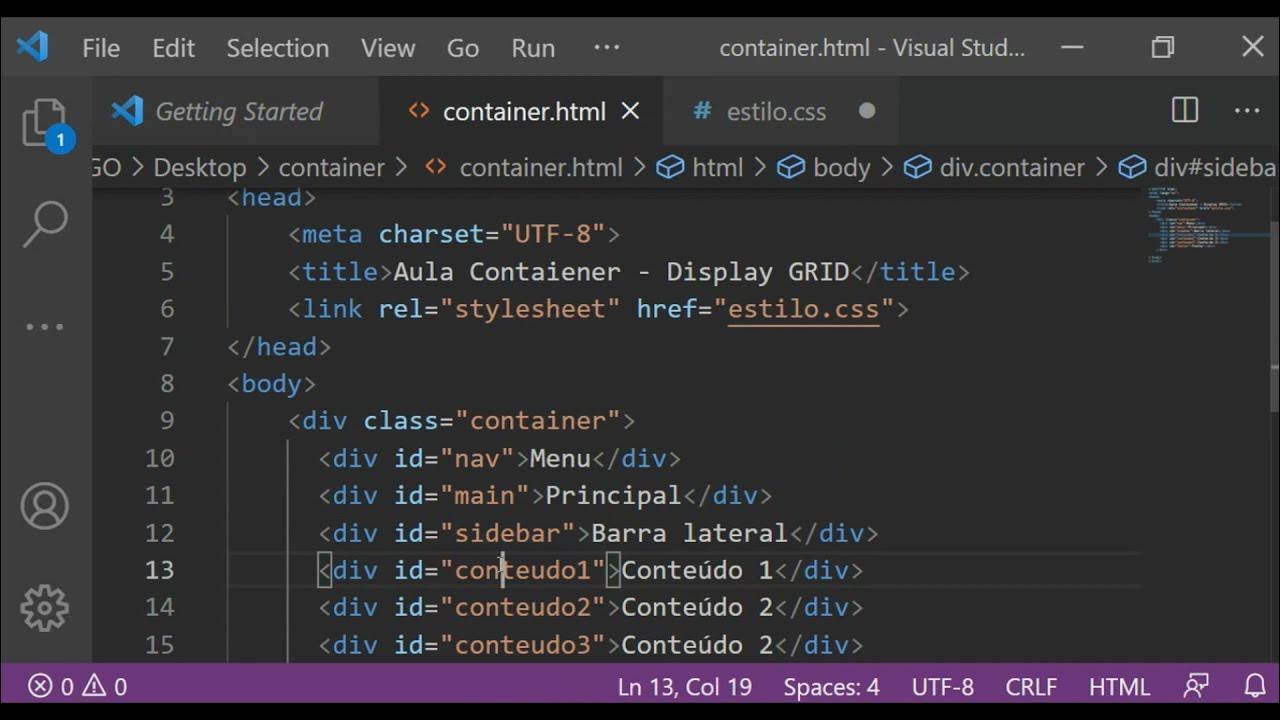Click the feedback icon in status bar
This screenshot has width=1280, height=720.
pos(1196,687)
